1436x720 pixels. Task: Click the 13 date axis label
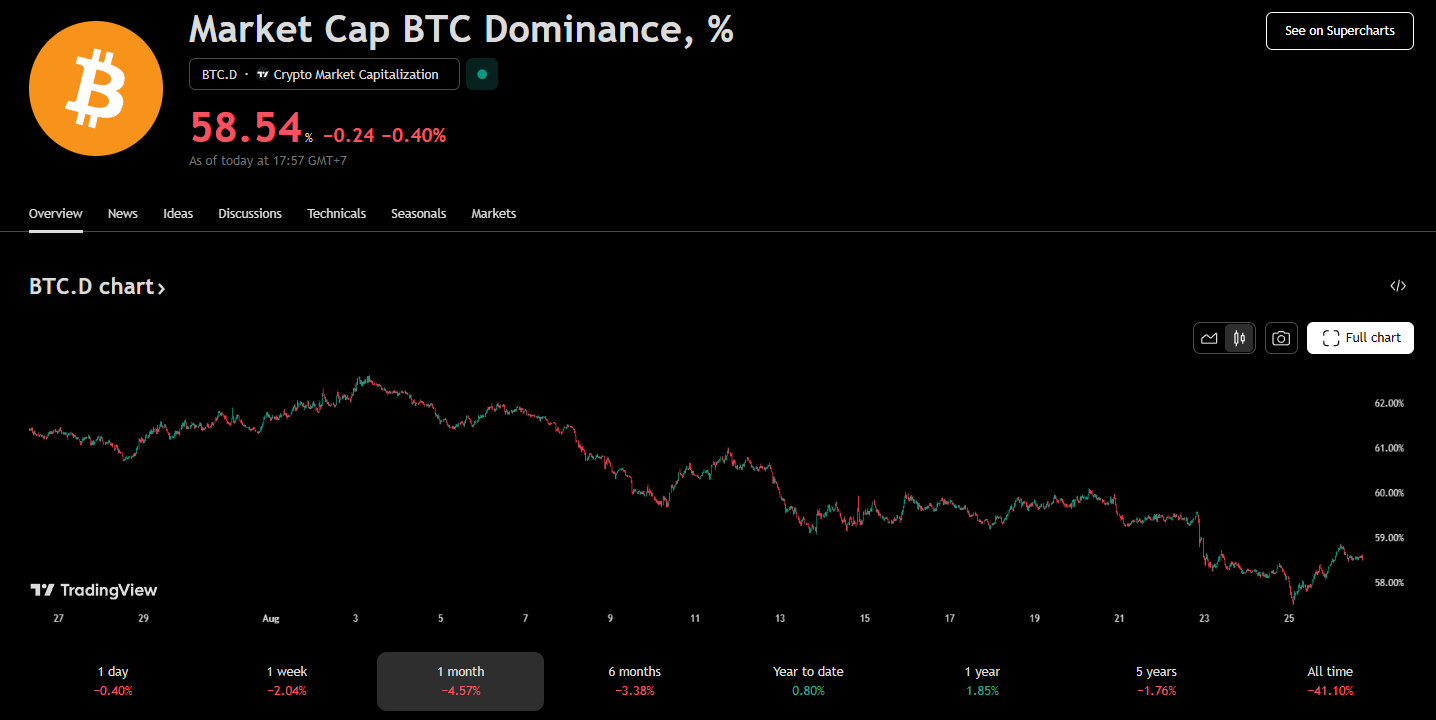coord(780,619)
